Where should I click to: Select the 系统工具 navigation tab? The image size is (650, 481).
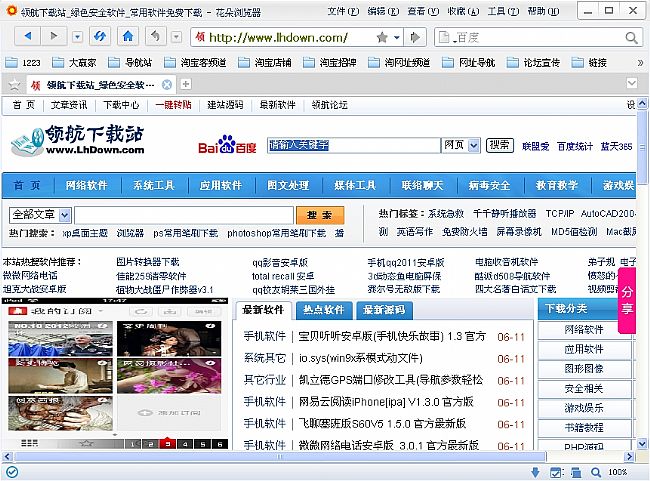coord(154,185)
